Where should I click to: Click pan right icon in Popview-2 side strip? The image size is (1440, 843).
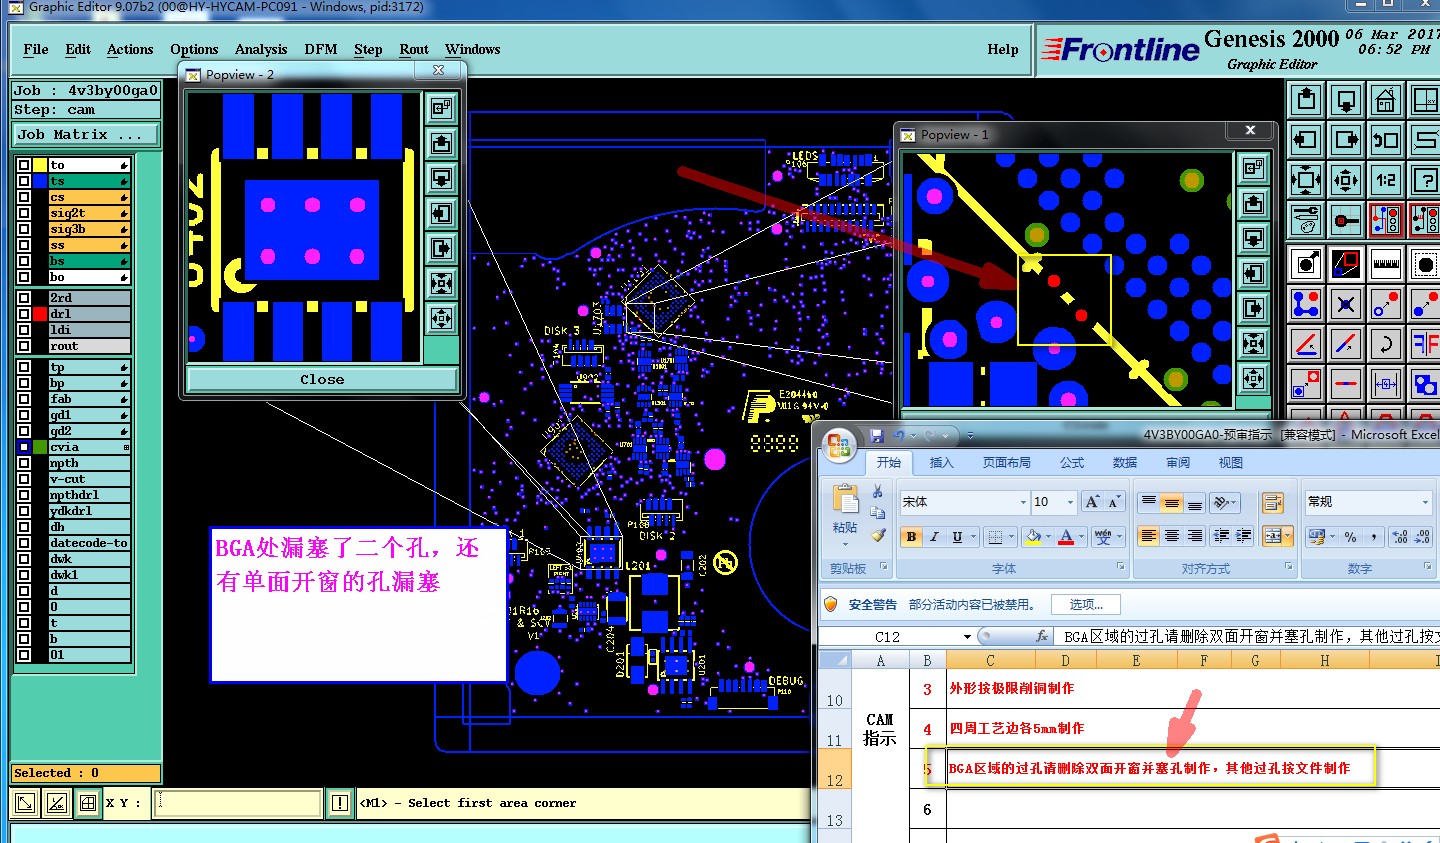[x=441, y=249]
